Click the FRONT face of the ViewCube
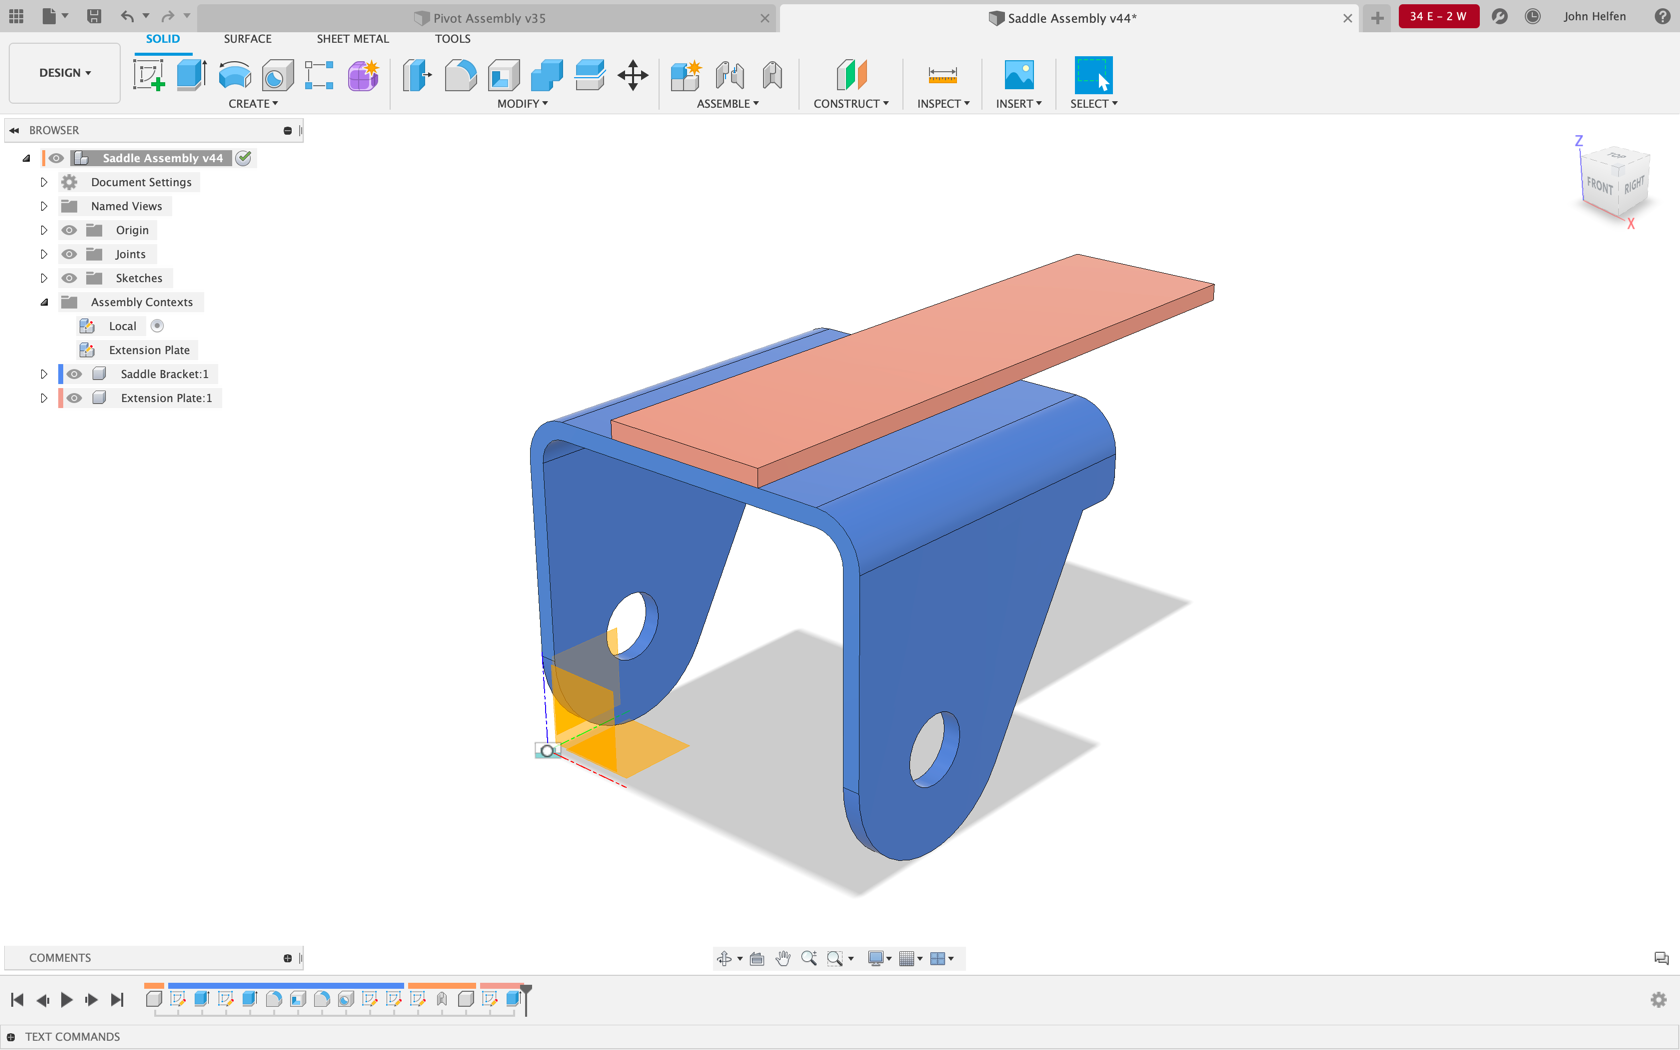 (1600, 185)
